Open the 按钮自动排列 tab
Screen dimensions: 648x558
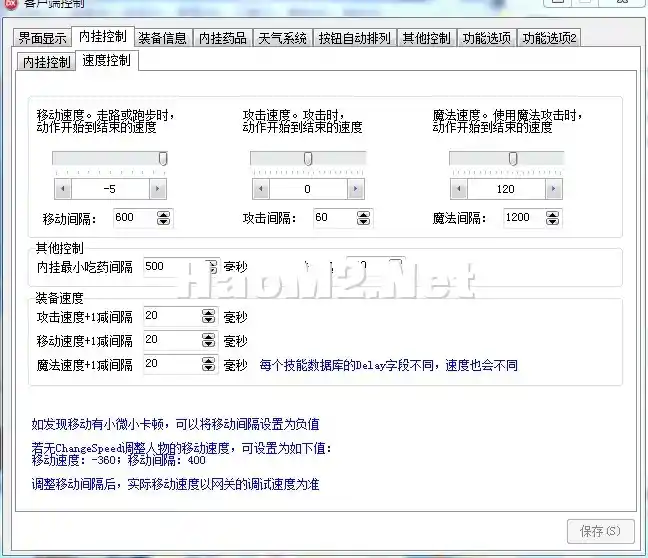pyautogui.click(x=355, y=38)
